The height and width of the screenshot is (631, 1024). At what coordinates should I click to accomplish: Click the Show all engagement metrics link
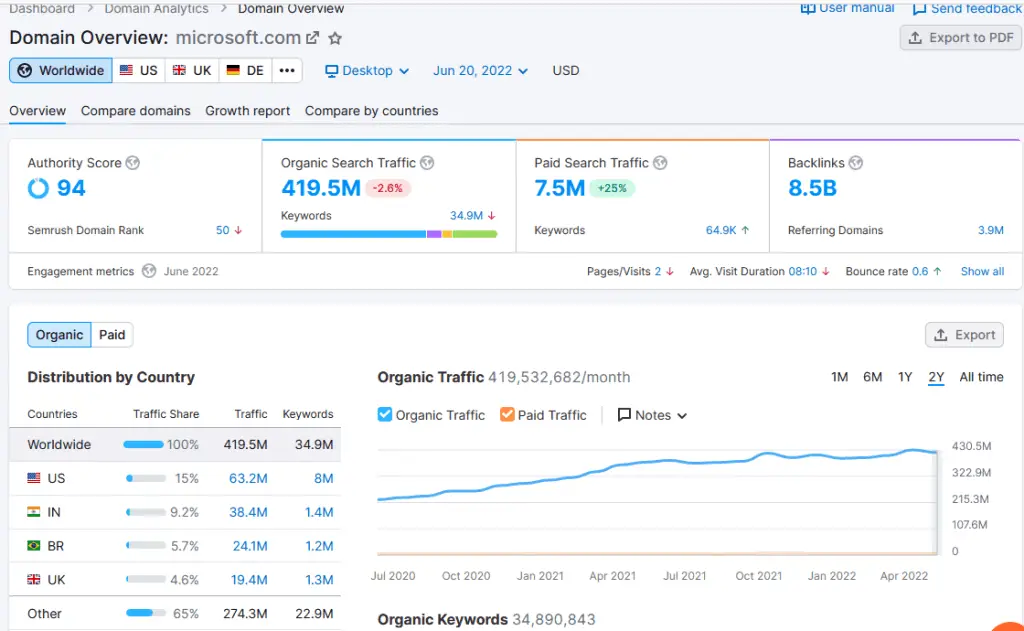click(982, 271)
